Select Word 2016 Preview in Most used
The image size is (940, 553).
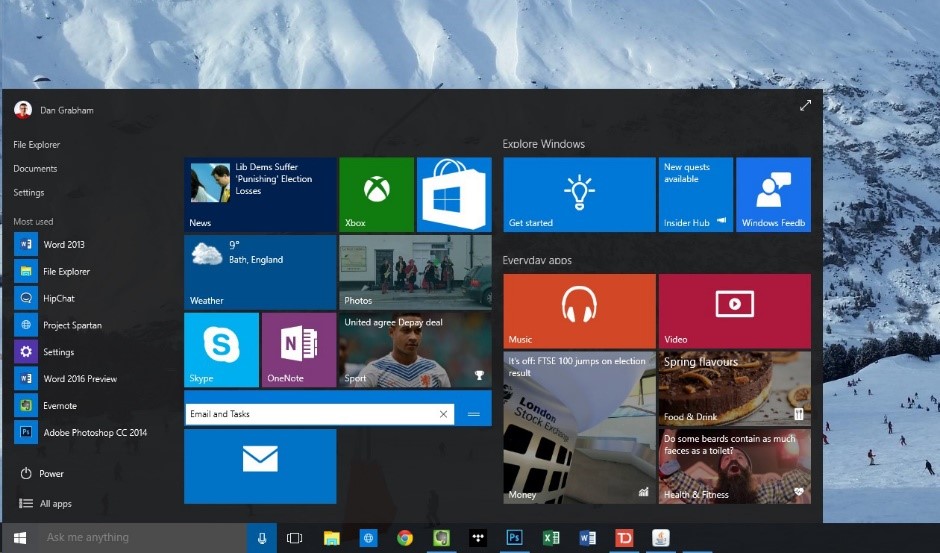(80, 379)
